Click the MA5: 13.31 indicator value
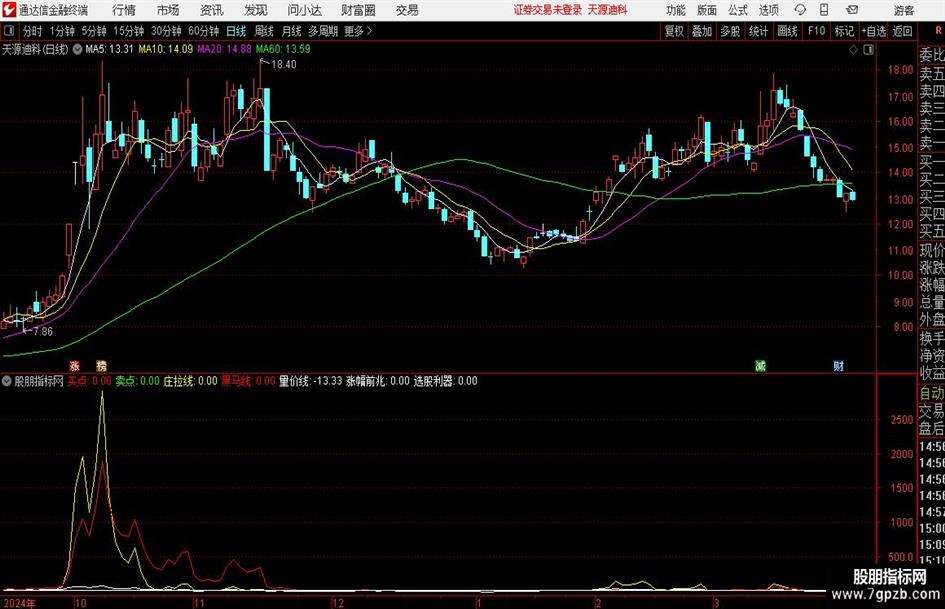Image resolution: width=945 pixels, height=609 pixels. 109,49
